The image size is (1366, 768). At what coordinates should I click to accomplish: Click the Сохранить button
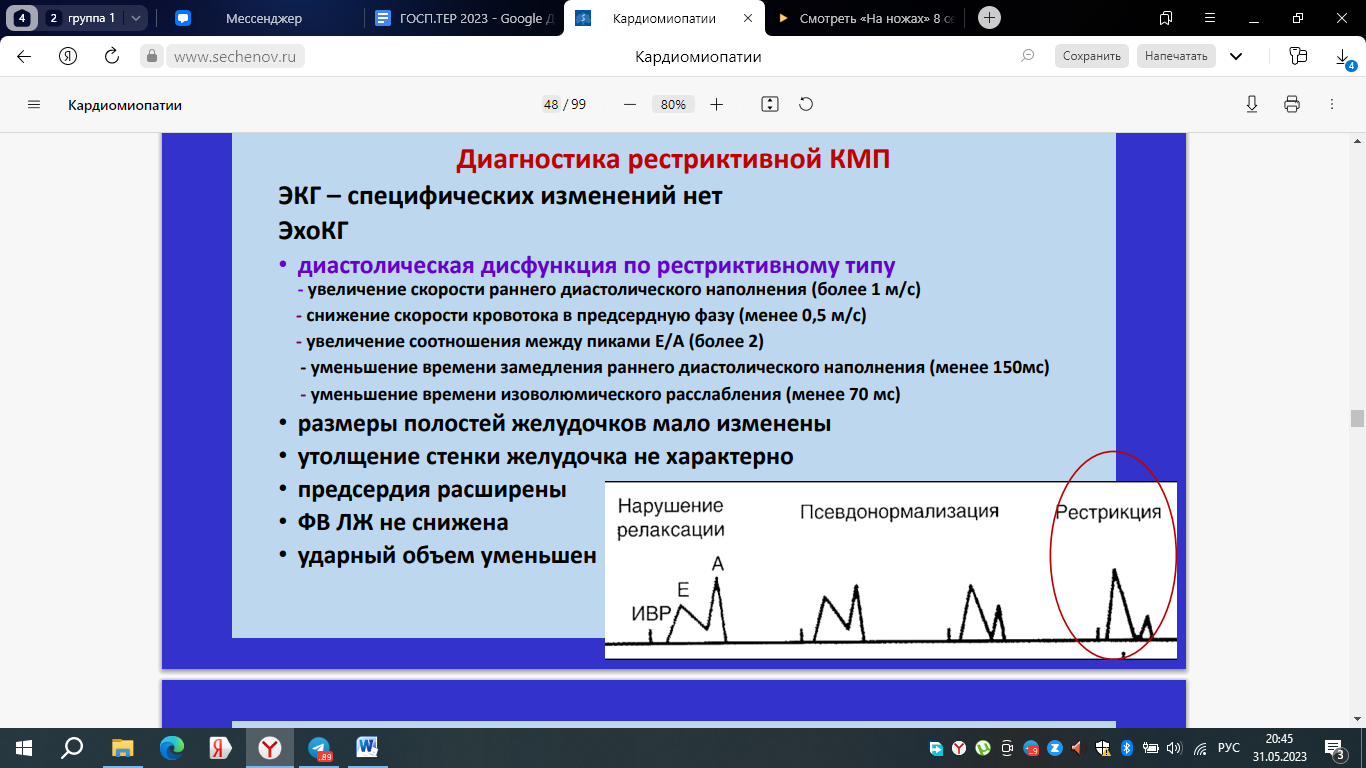[x=1092, y=56]
